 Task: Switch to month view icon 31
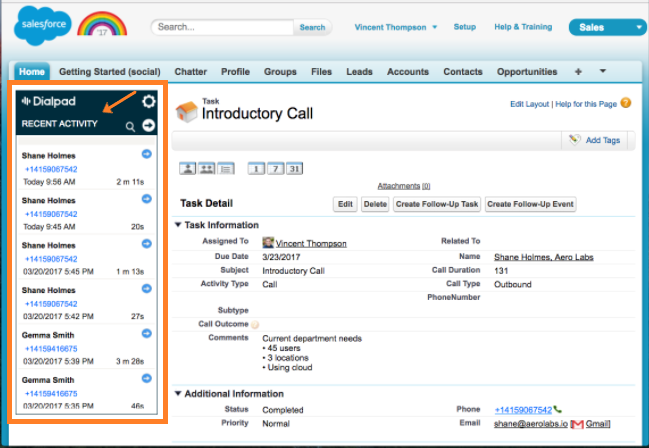tap(294, 169)
